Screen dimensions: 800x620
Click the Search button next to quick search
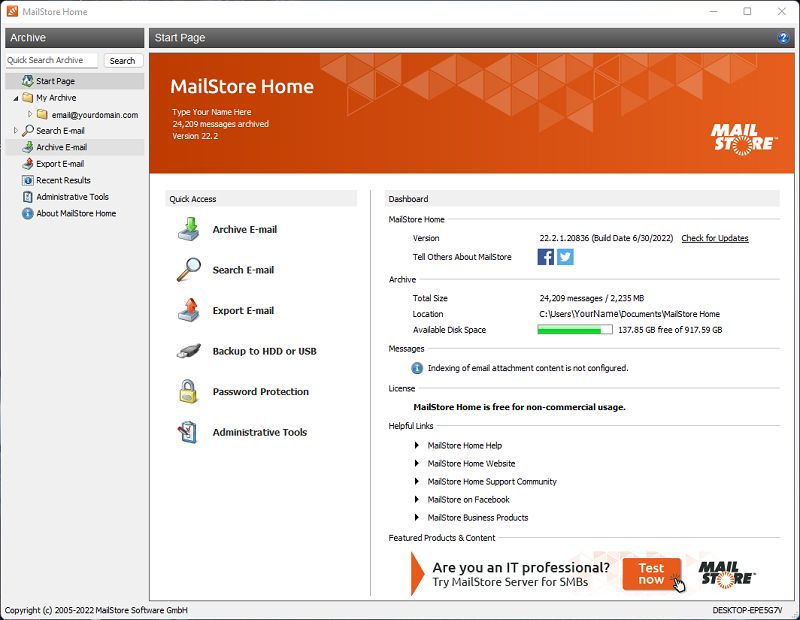[x=122, y=61]
